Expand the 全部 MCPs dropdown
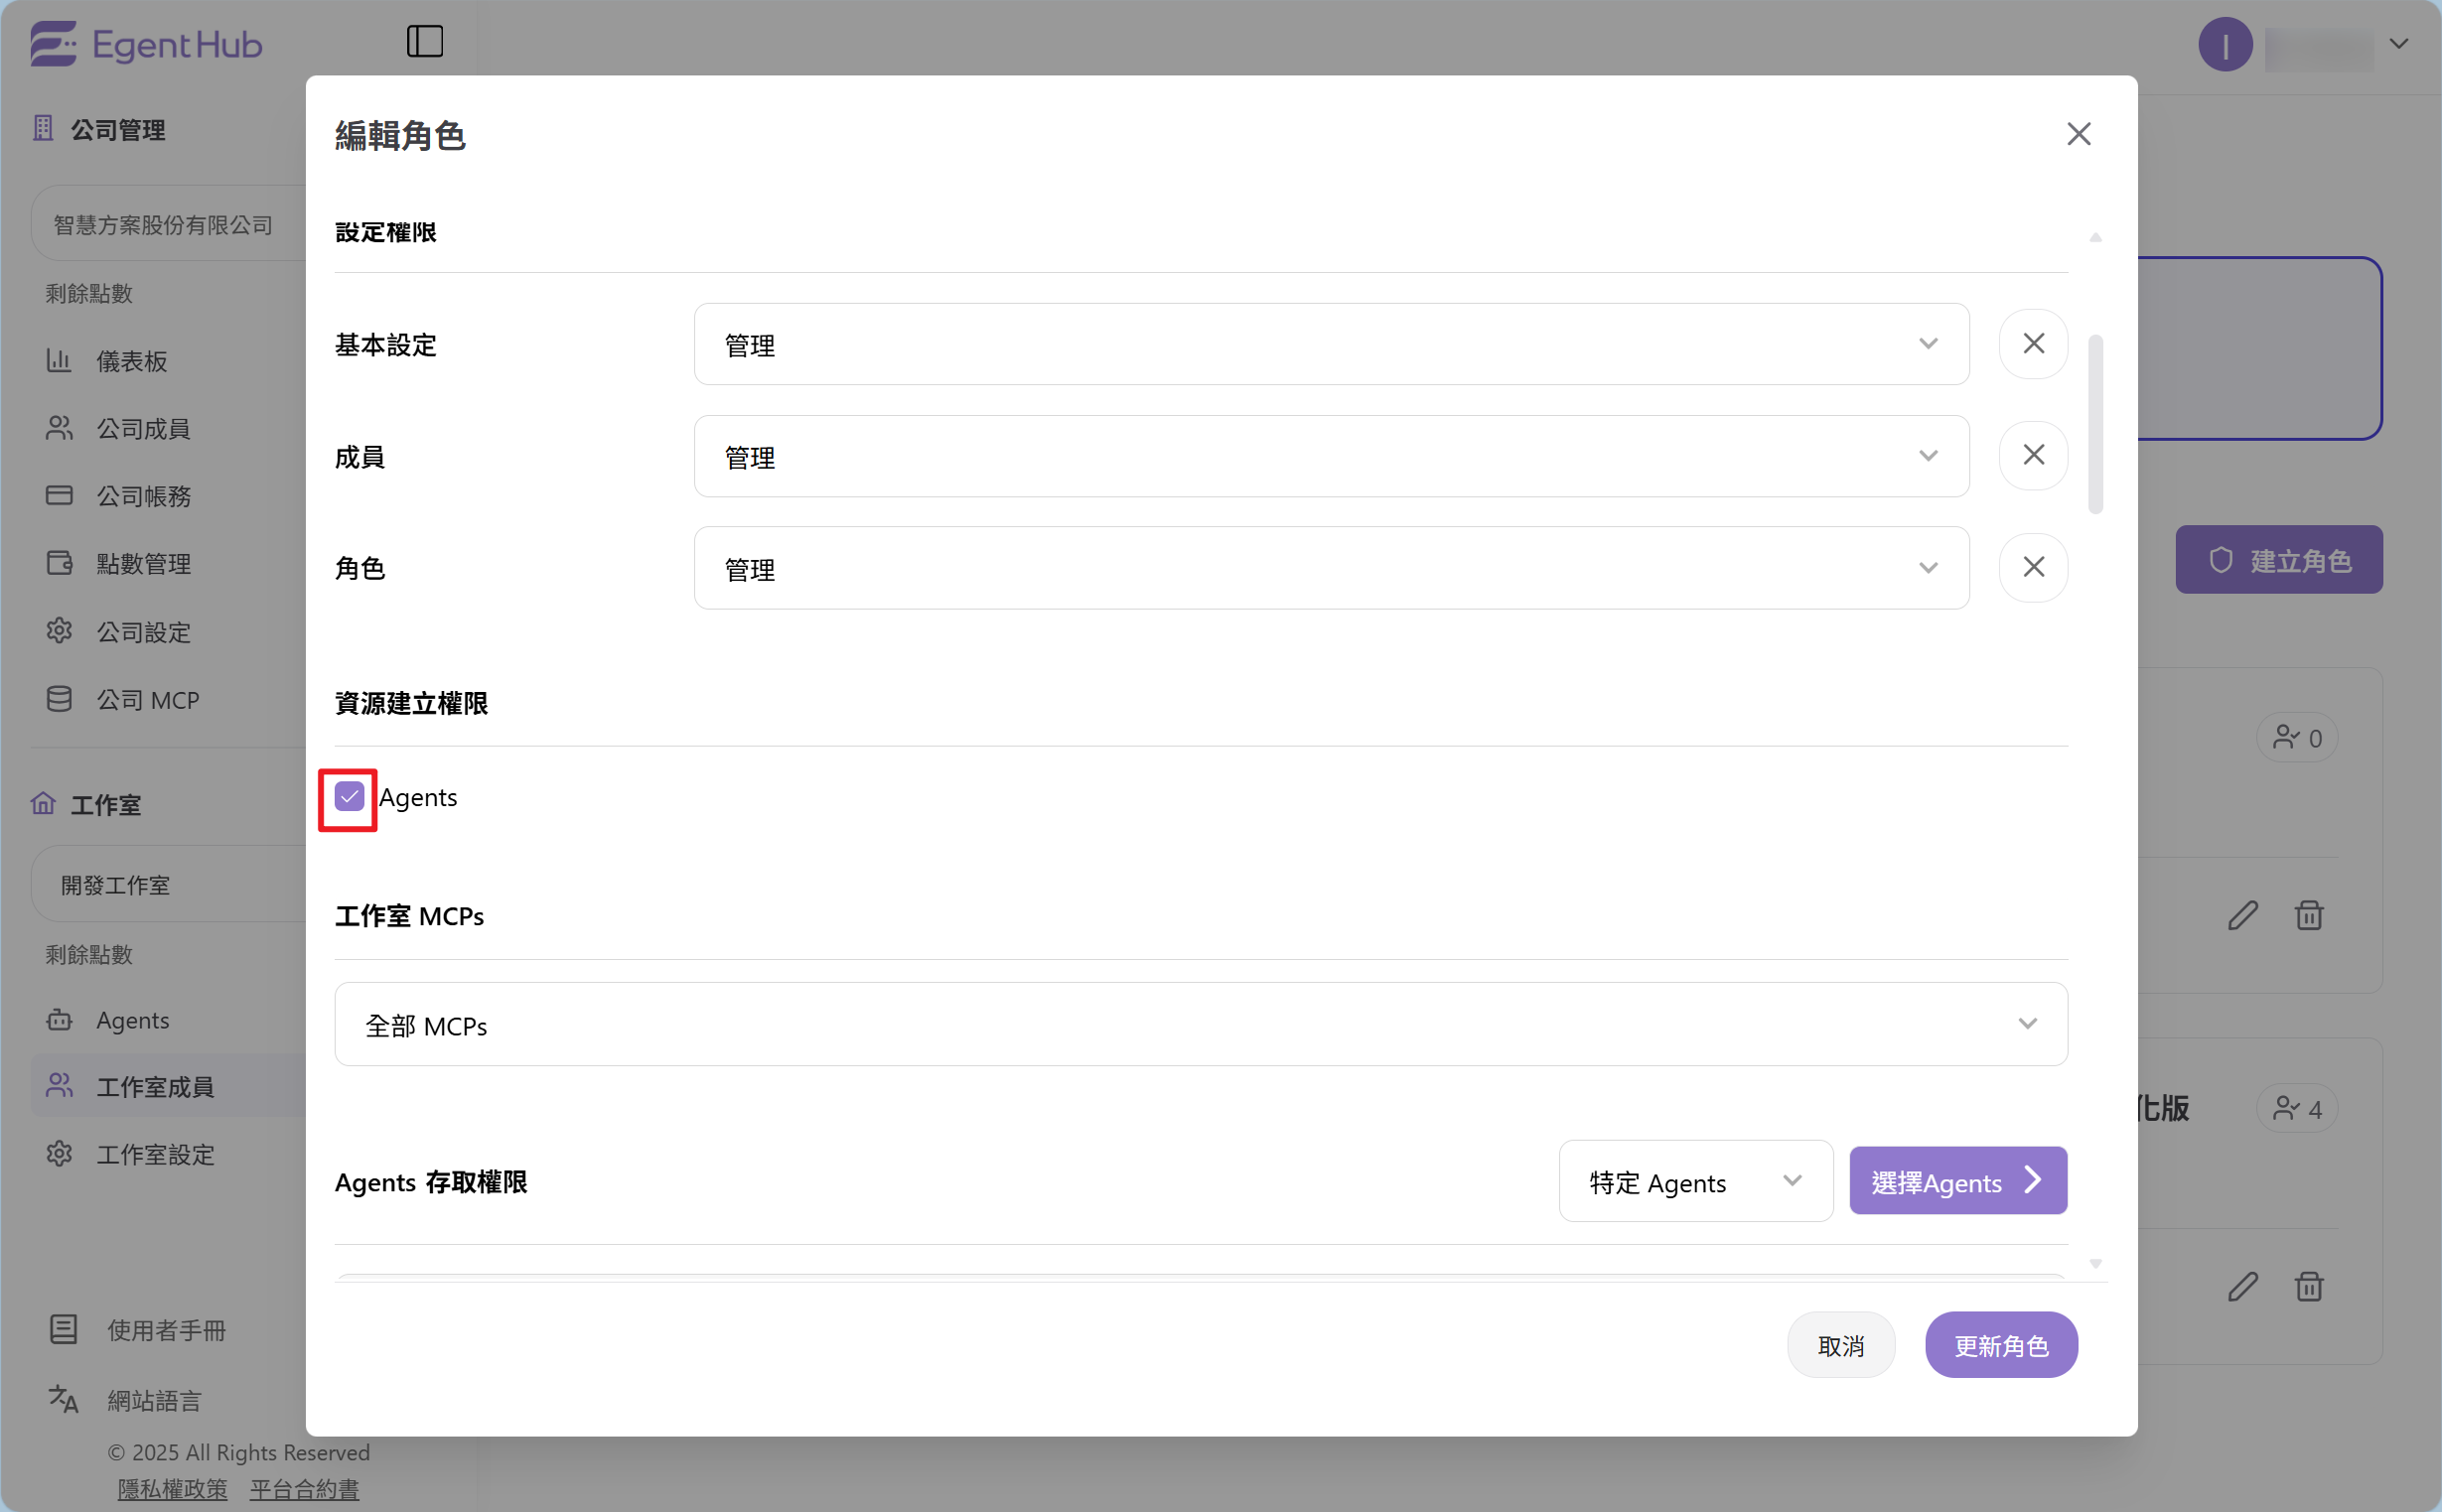2442x1512 pixels. [x=1200, y=1024]
